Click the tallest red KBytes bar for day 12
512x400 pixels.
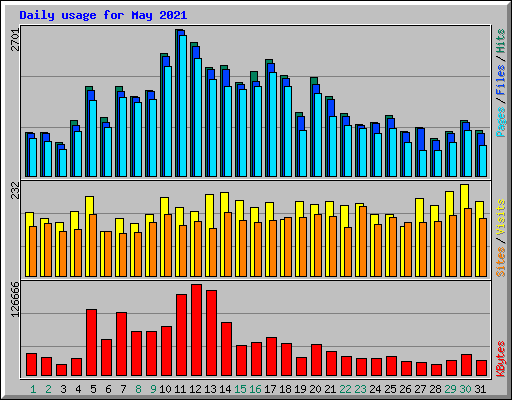[197, 330]
